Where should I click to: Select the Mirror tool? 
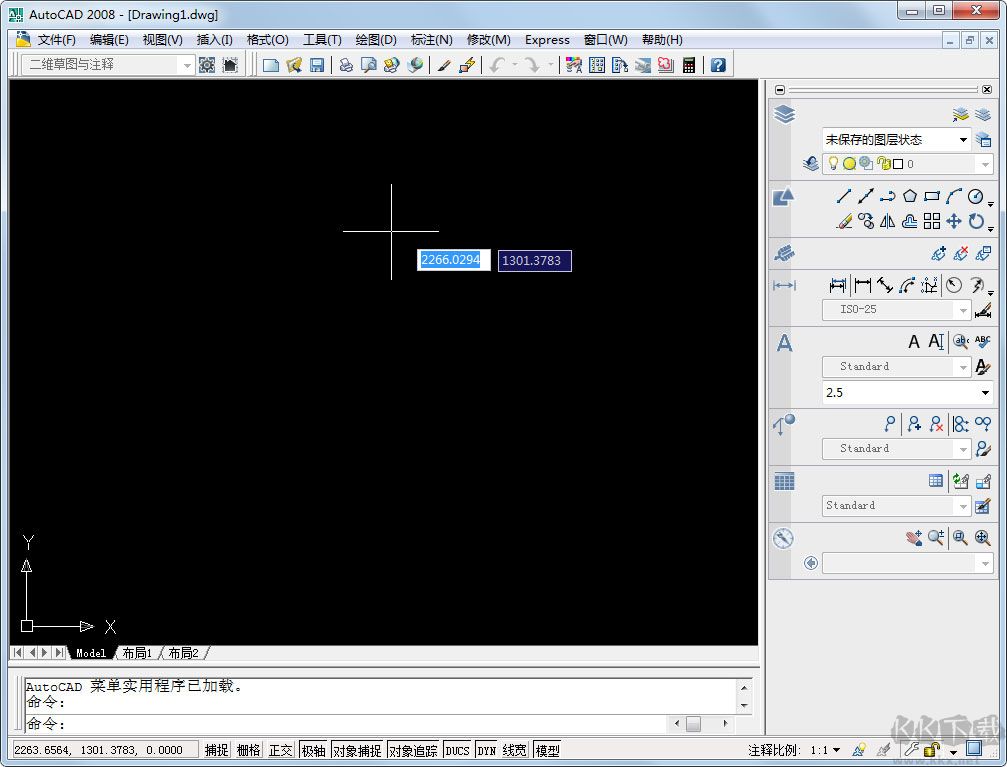pos(888,221)
